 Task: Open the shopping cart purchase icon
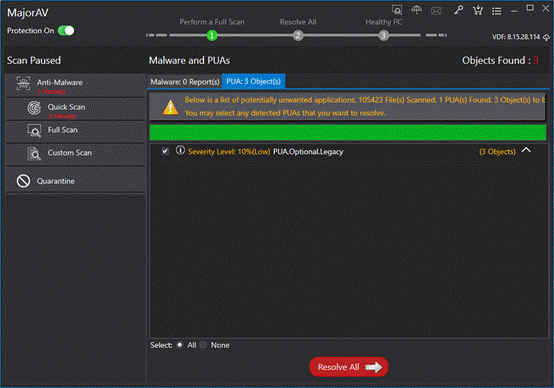tap(478, 11)
